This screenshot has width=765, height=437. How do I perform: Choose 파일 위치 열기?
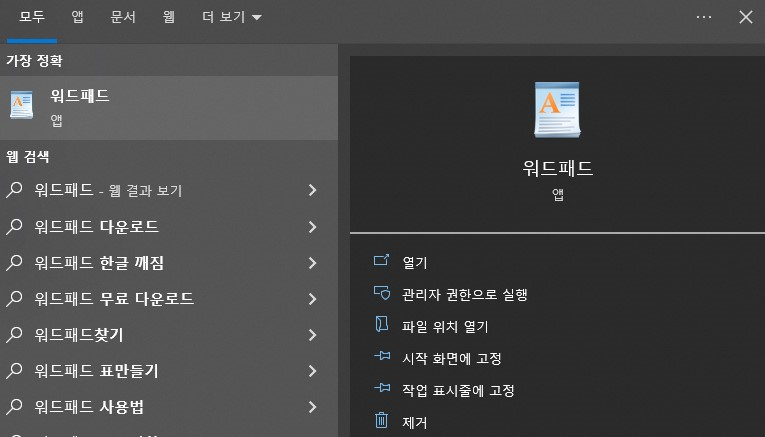[445, 326]
